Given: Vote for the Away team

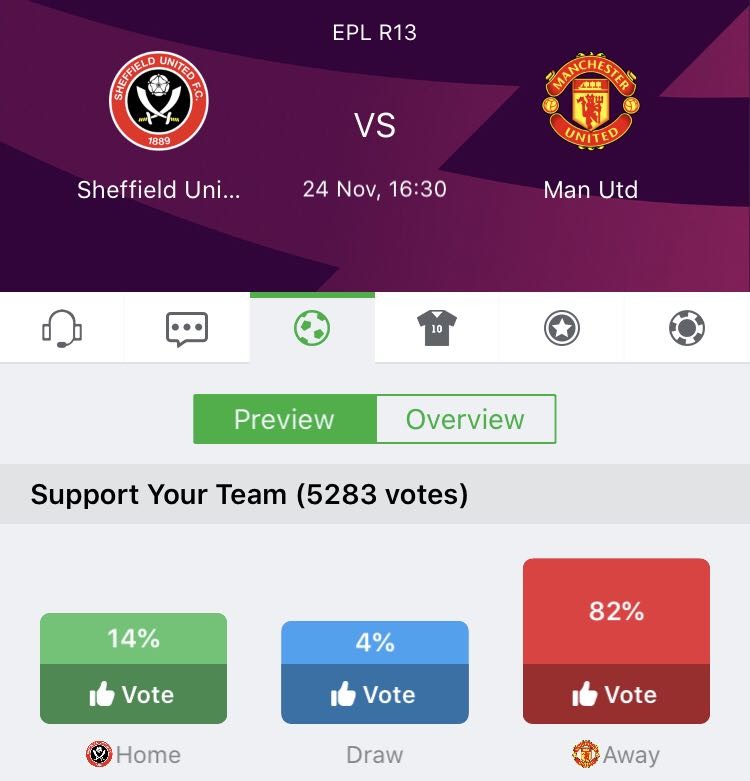Looking at the screenshot, I should point(616,695).
